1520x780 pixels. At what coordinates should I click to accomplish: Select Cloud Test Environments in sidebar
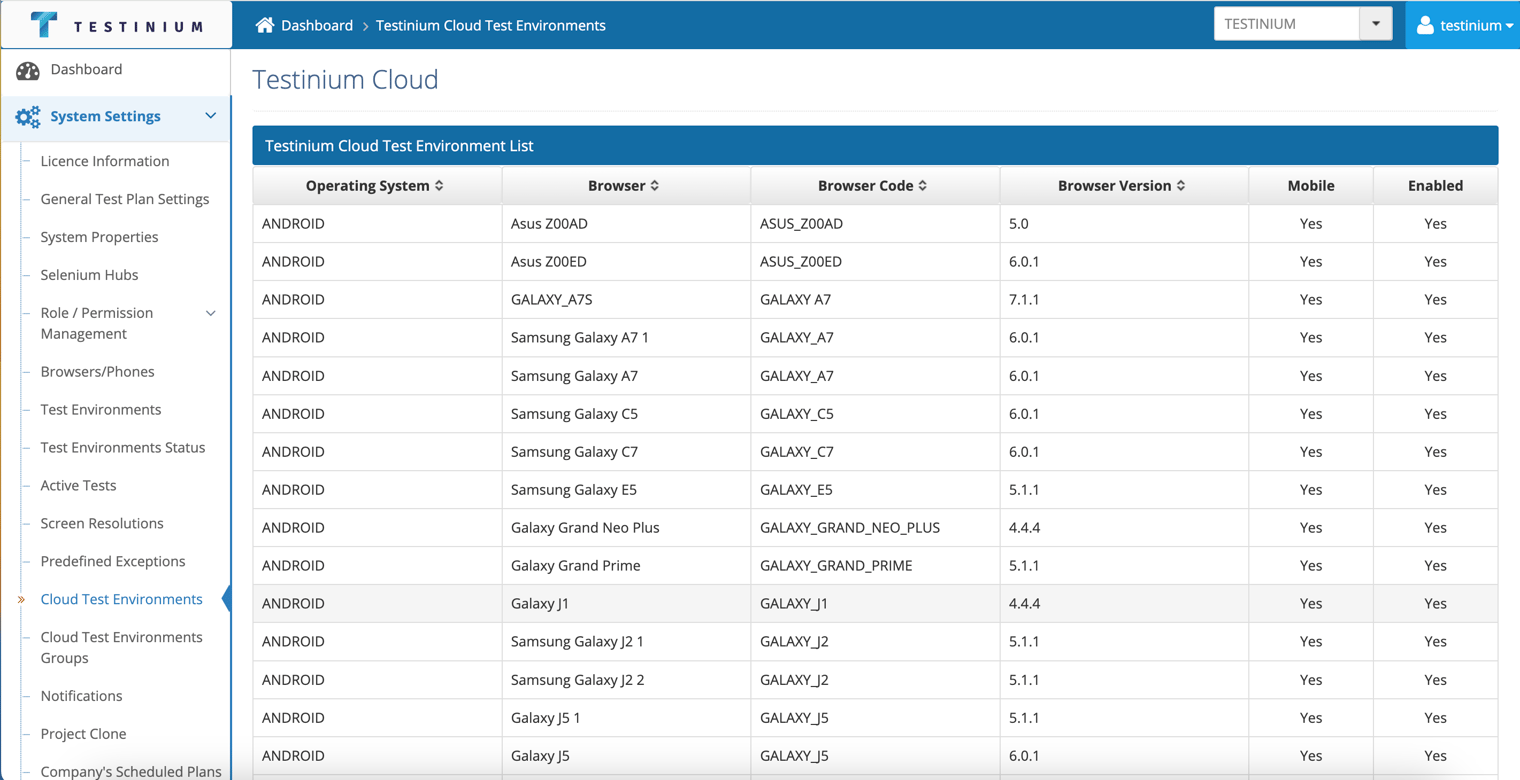[121, 600]
